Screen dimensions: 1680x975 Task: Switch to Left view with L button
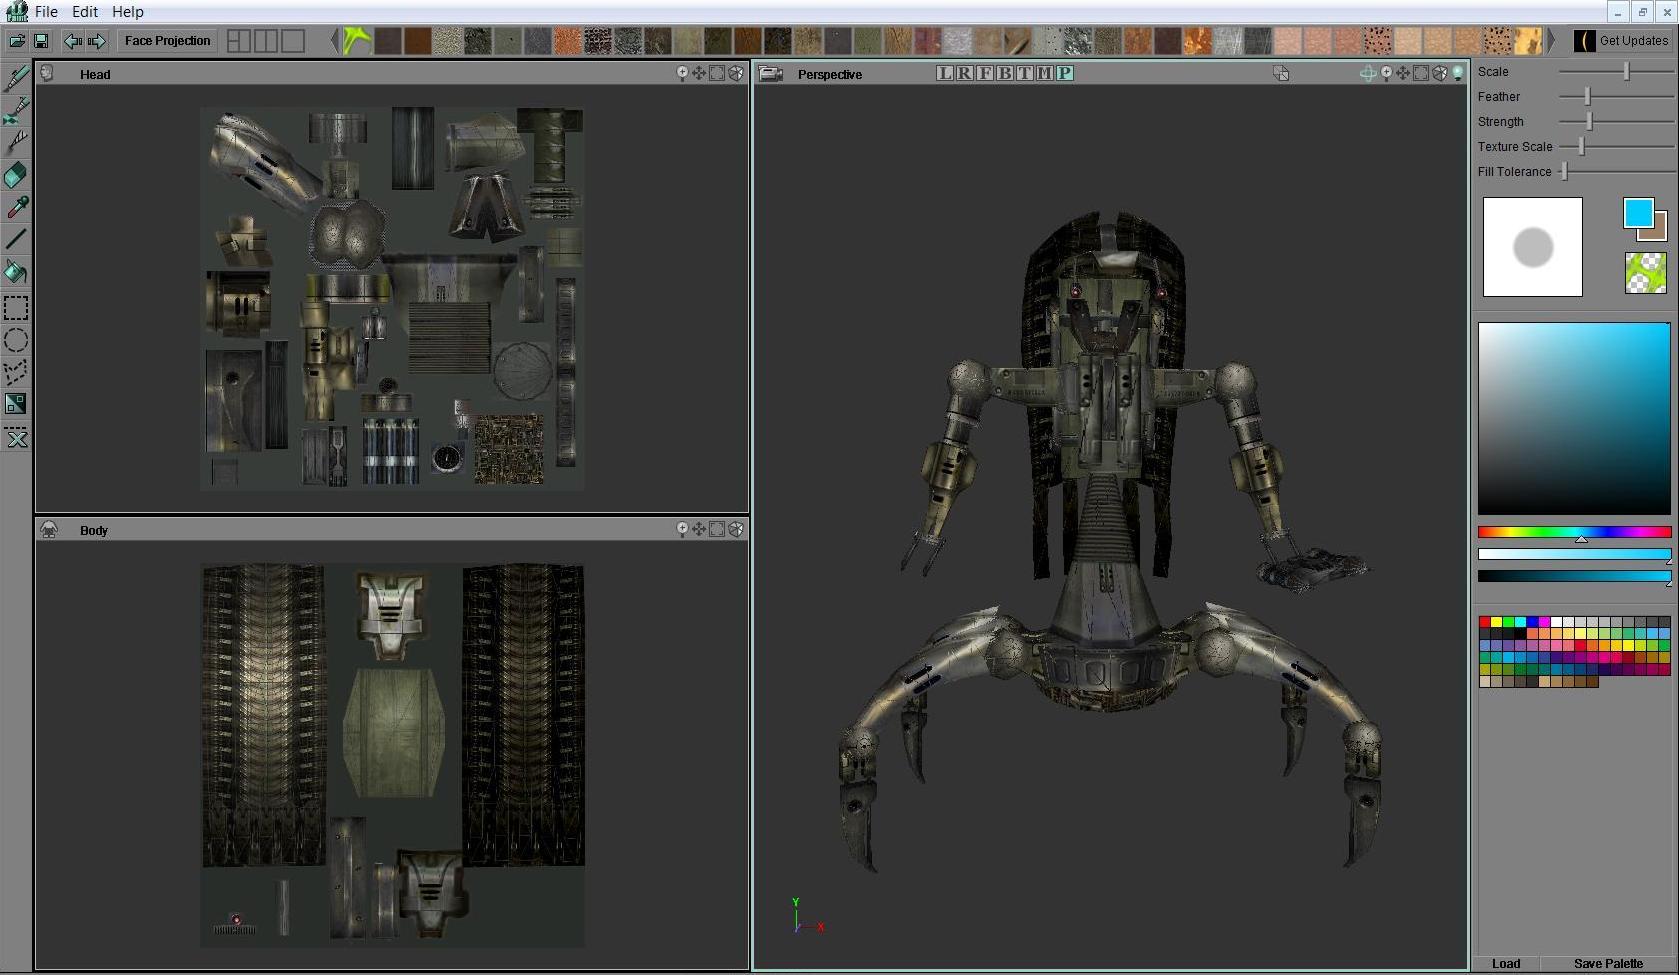point(945,73)
